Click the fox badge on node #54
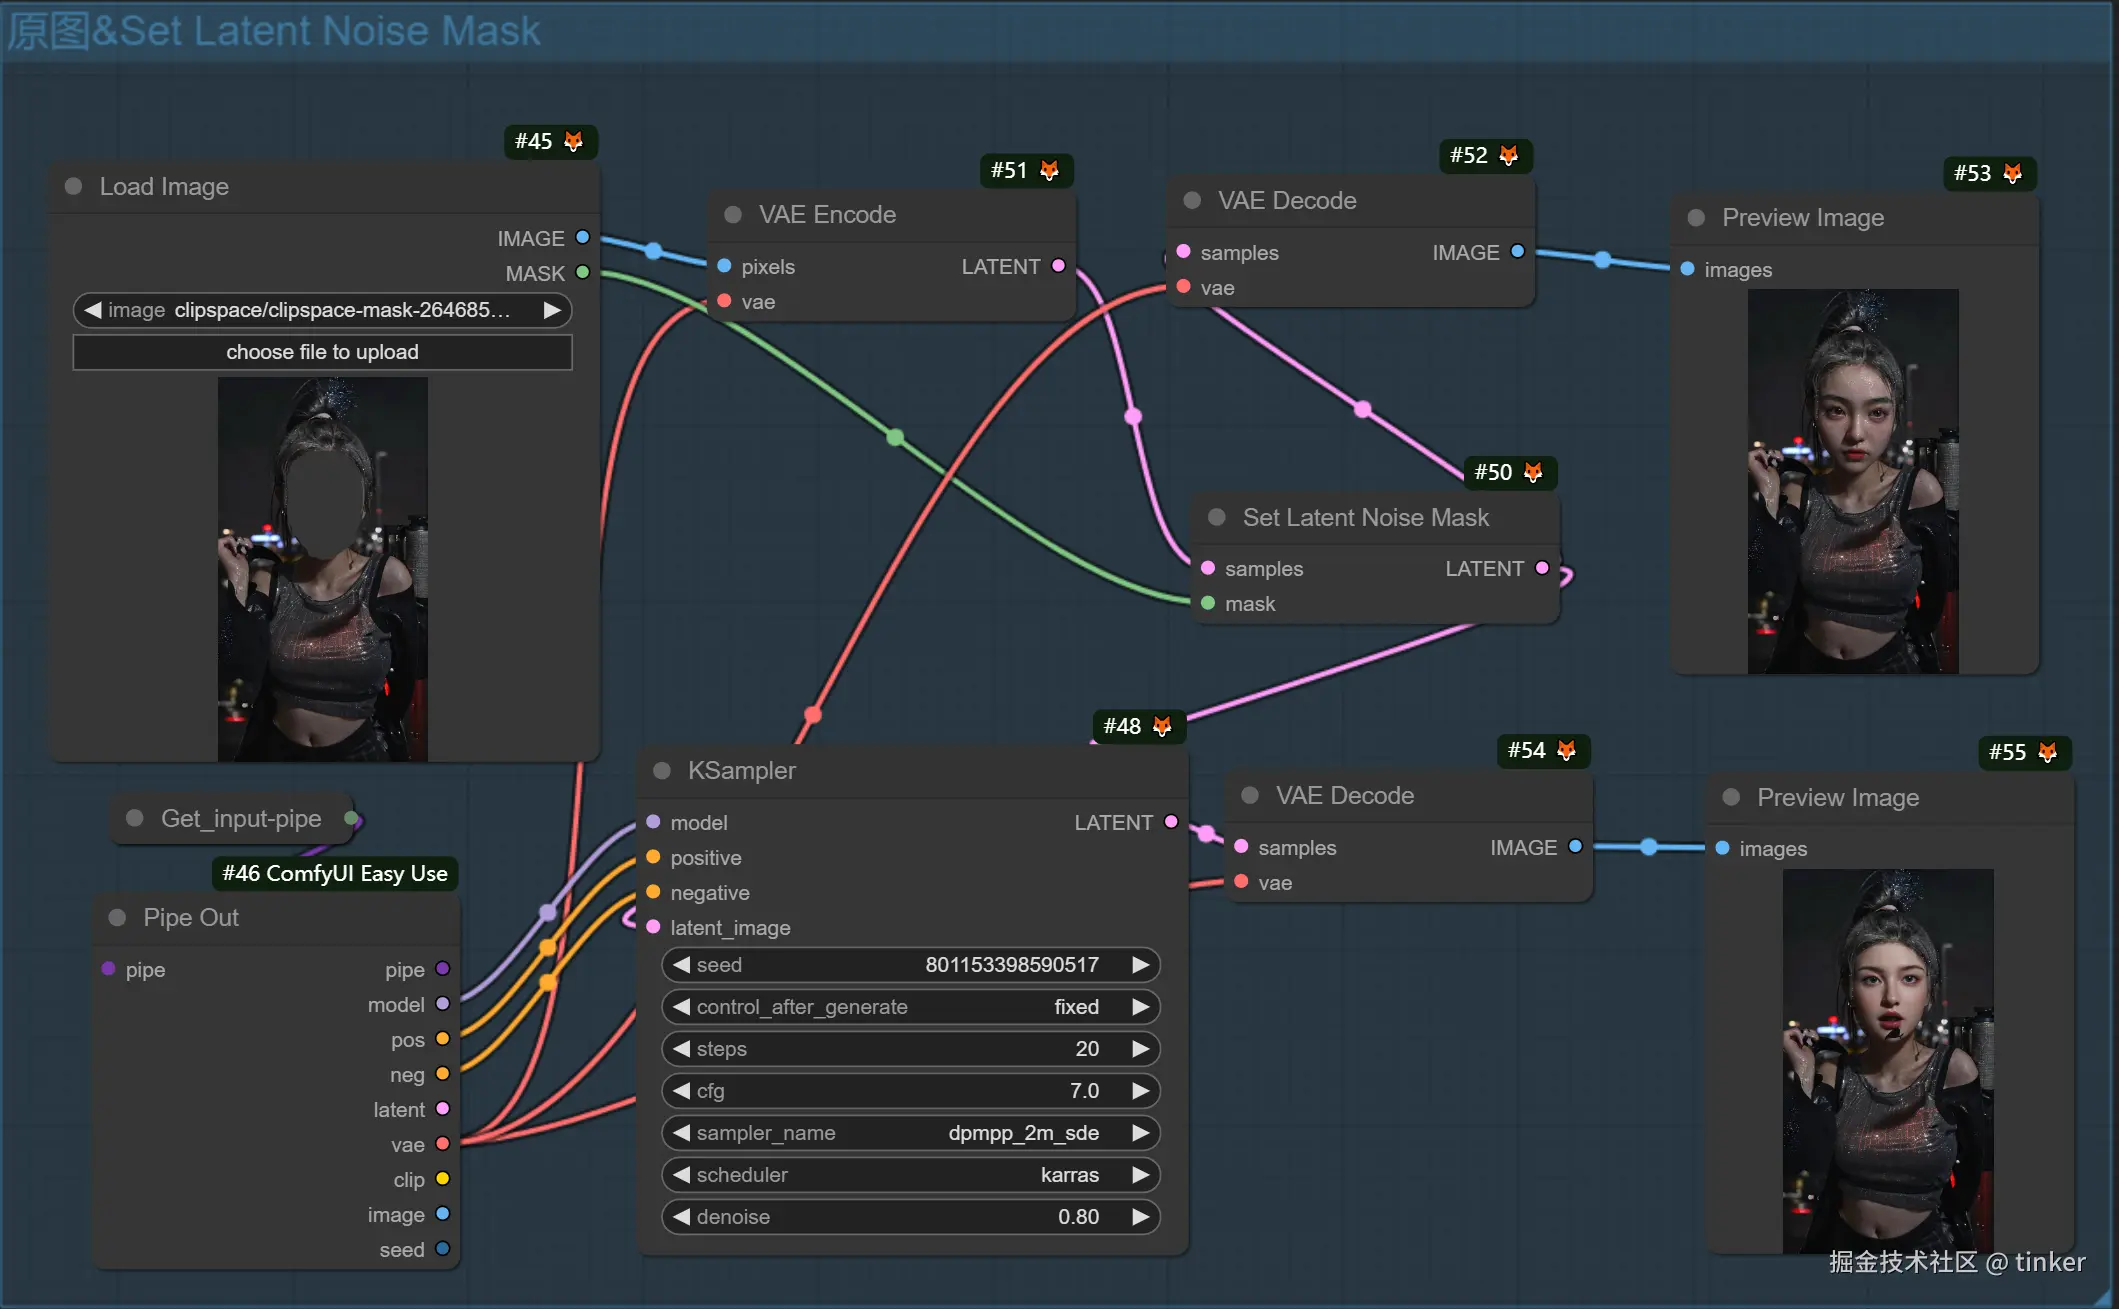 1567,751
